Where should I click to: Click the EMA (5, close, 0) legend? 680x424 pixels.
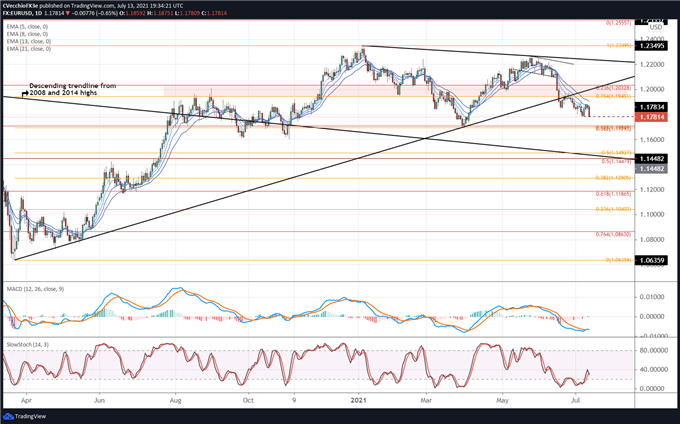pyautogui.click(x=27, y=26)
